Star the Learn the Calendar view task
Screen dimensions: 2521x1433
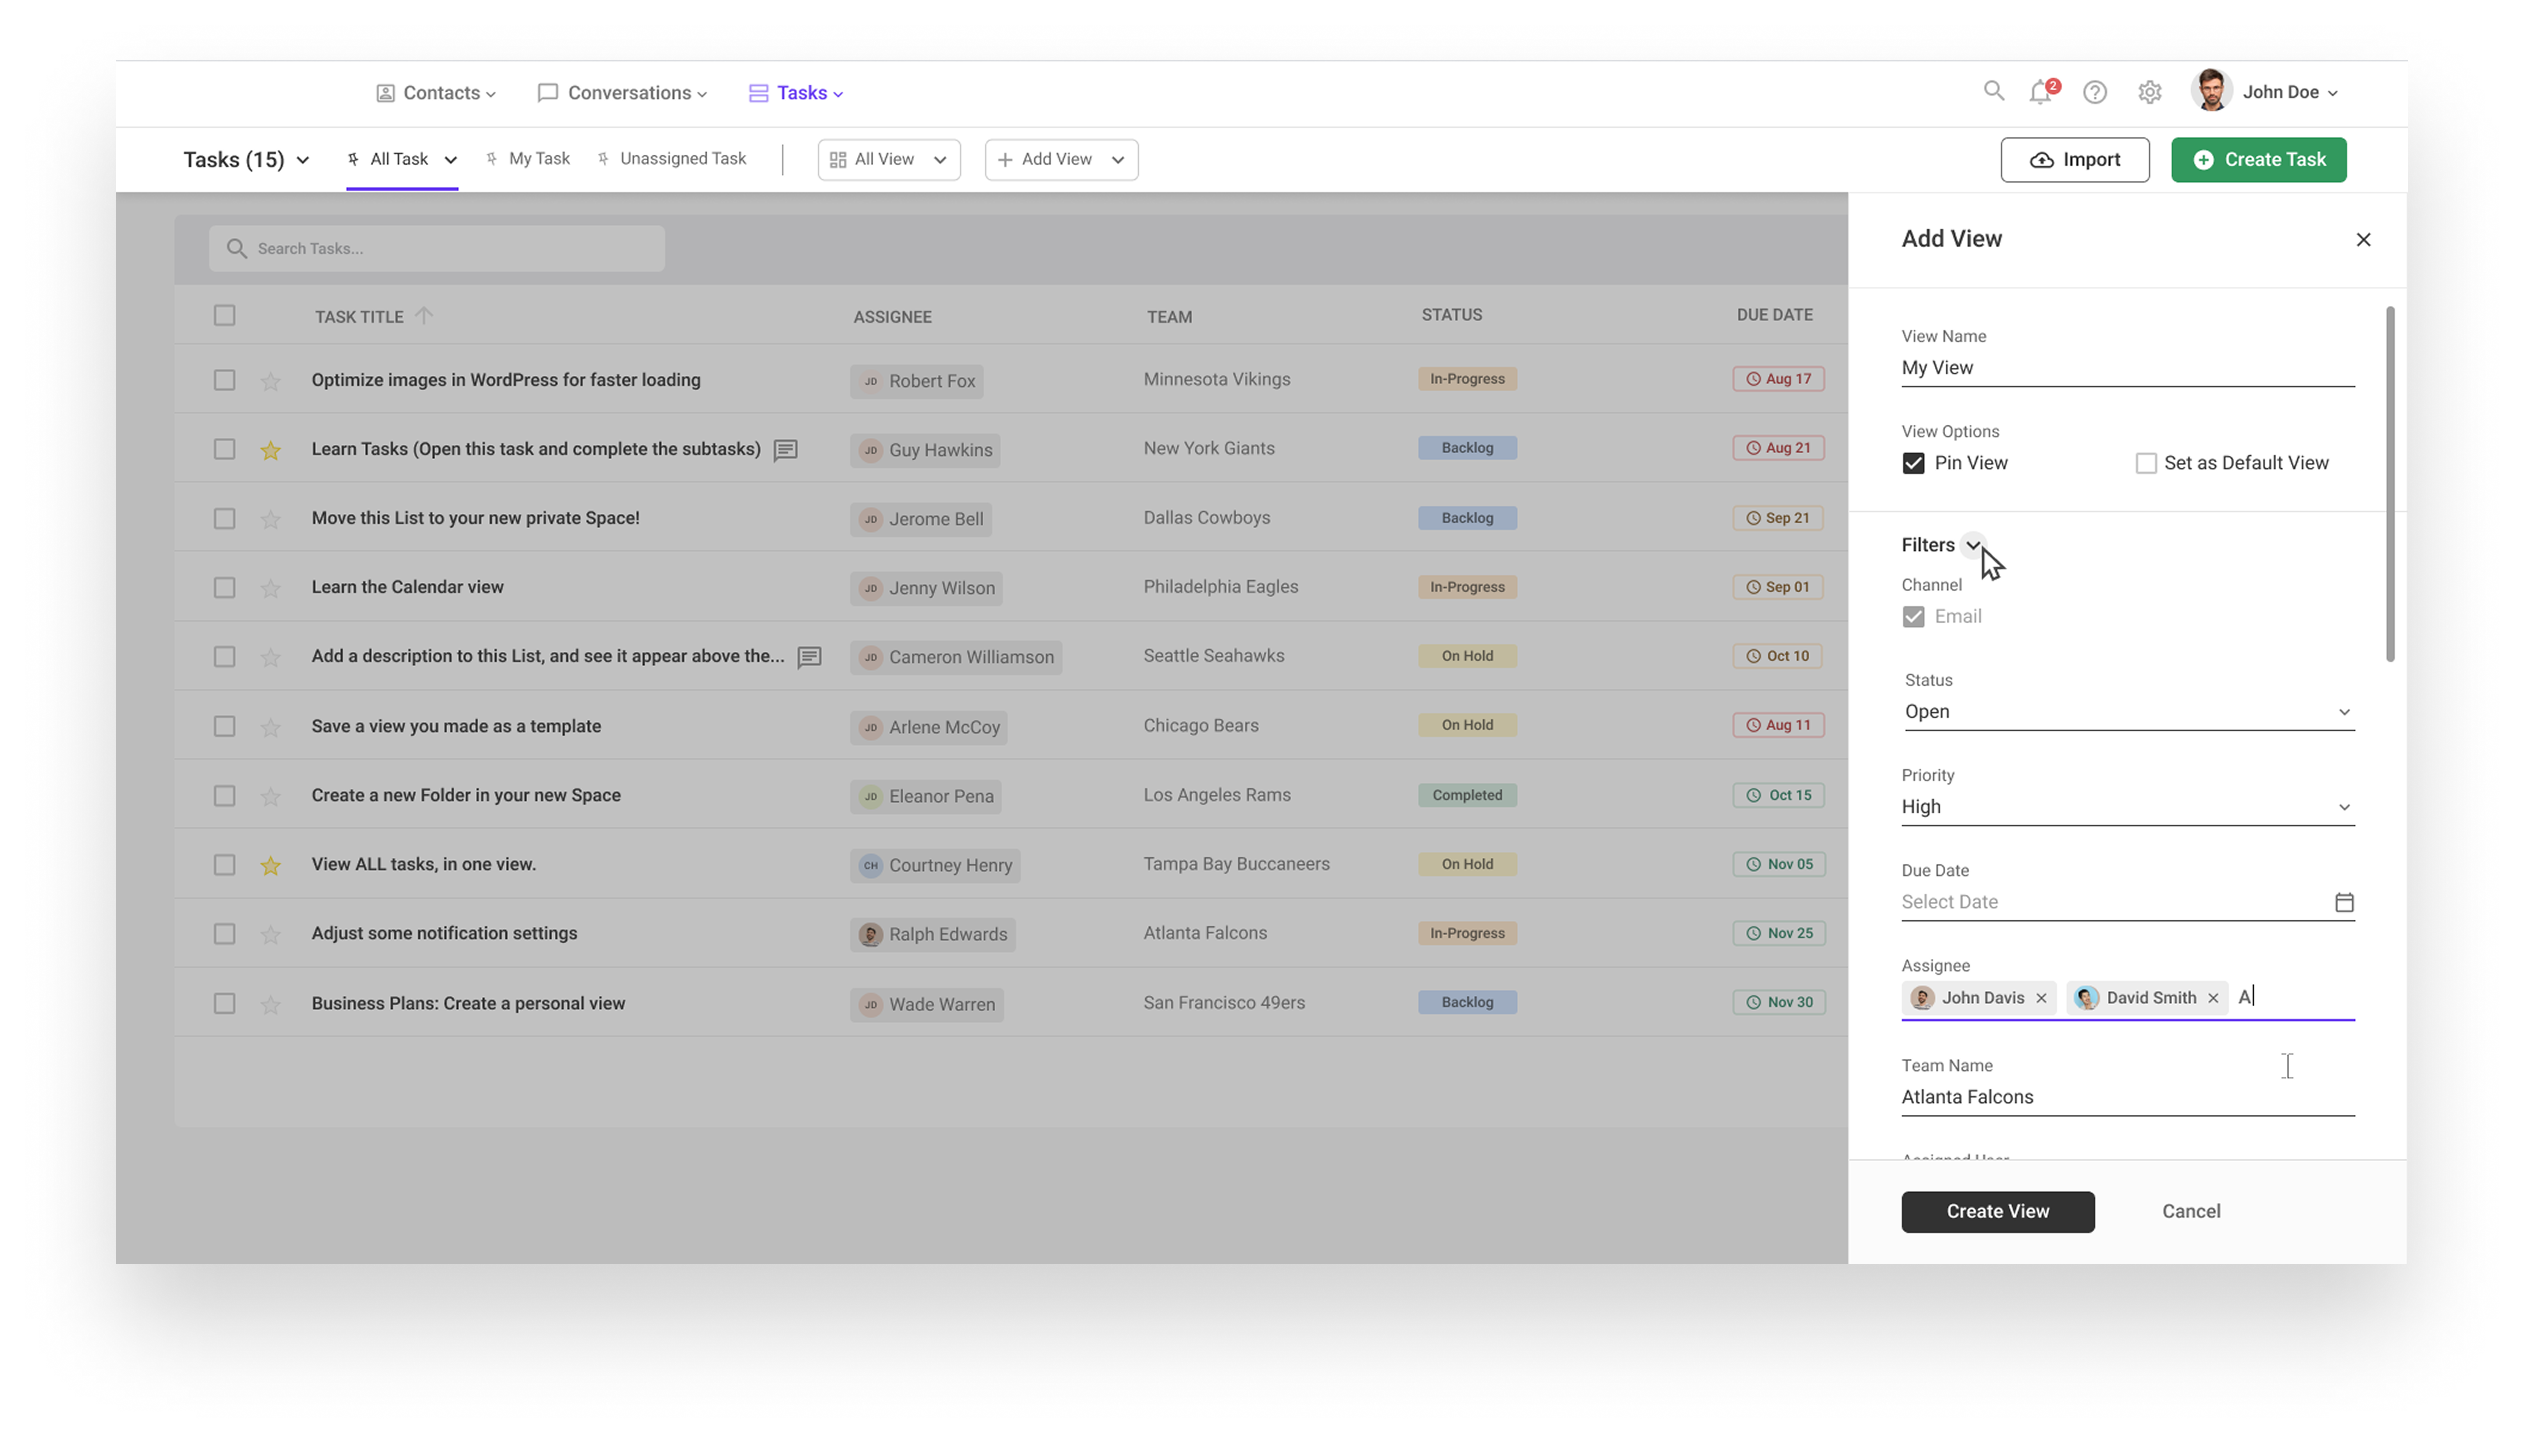pos(270,588)
